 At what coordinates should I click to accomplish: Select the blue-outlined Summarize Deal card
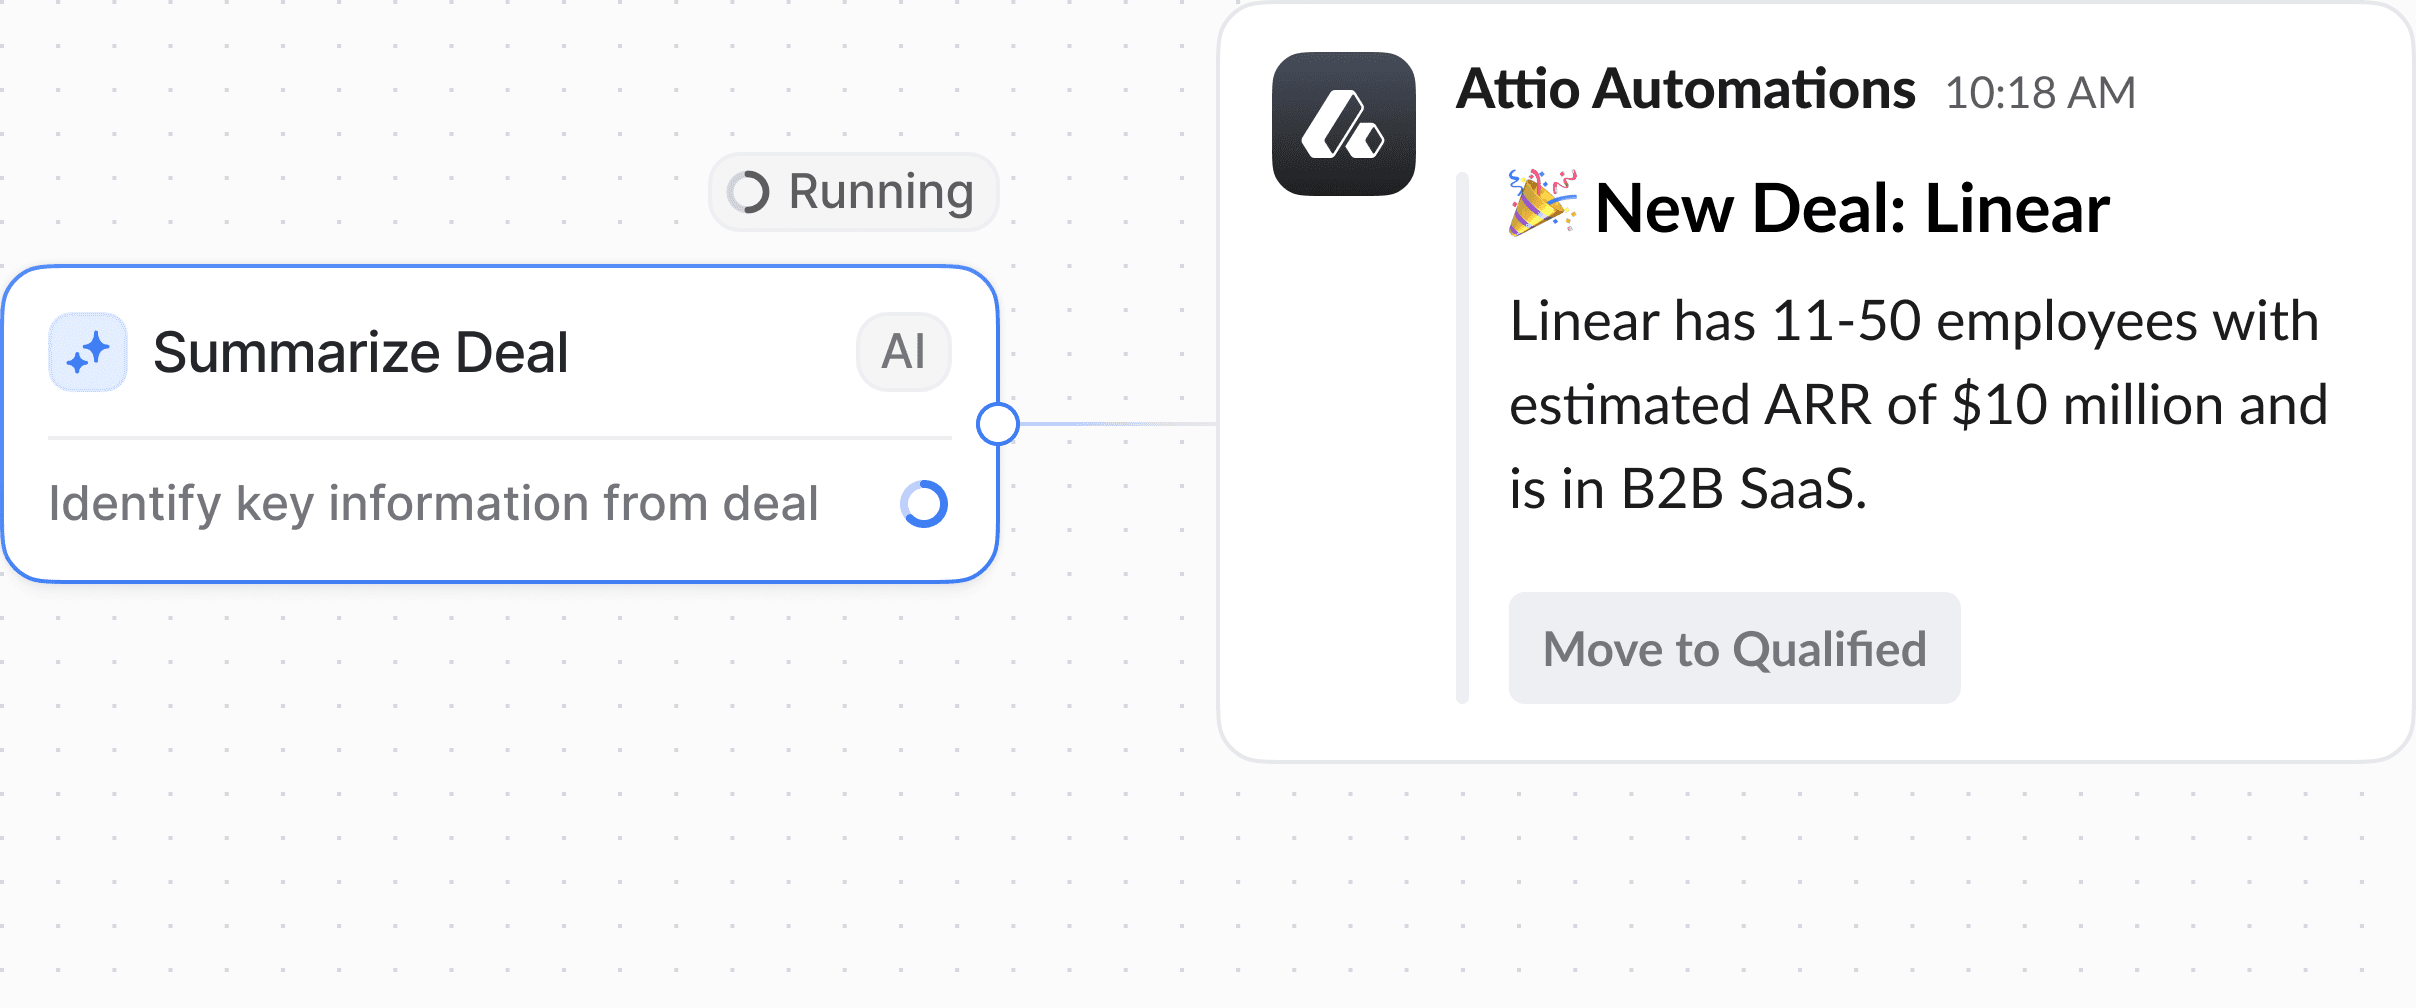coord(500,424)
